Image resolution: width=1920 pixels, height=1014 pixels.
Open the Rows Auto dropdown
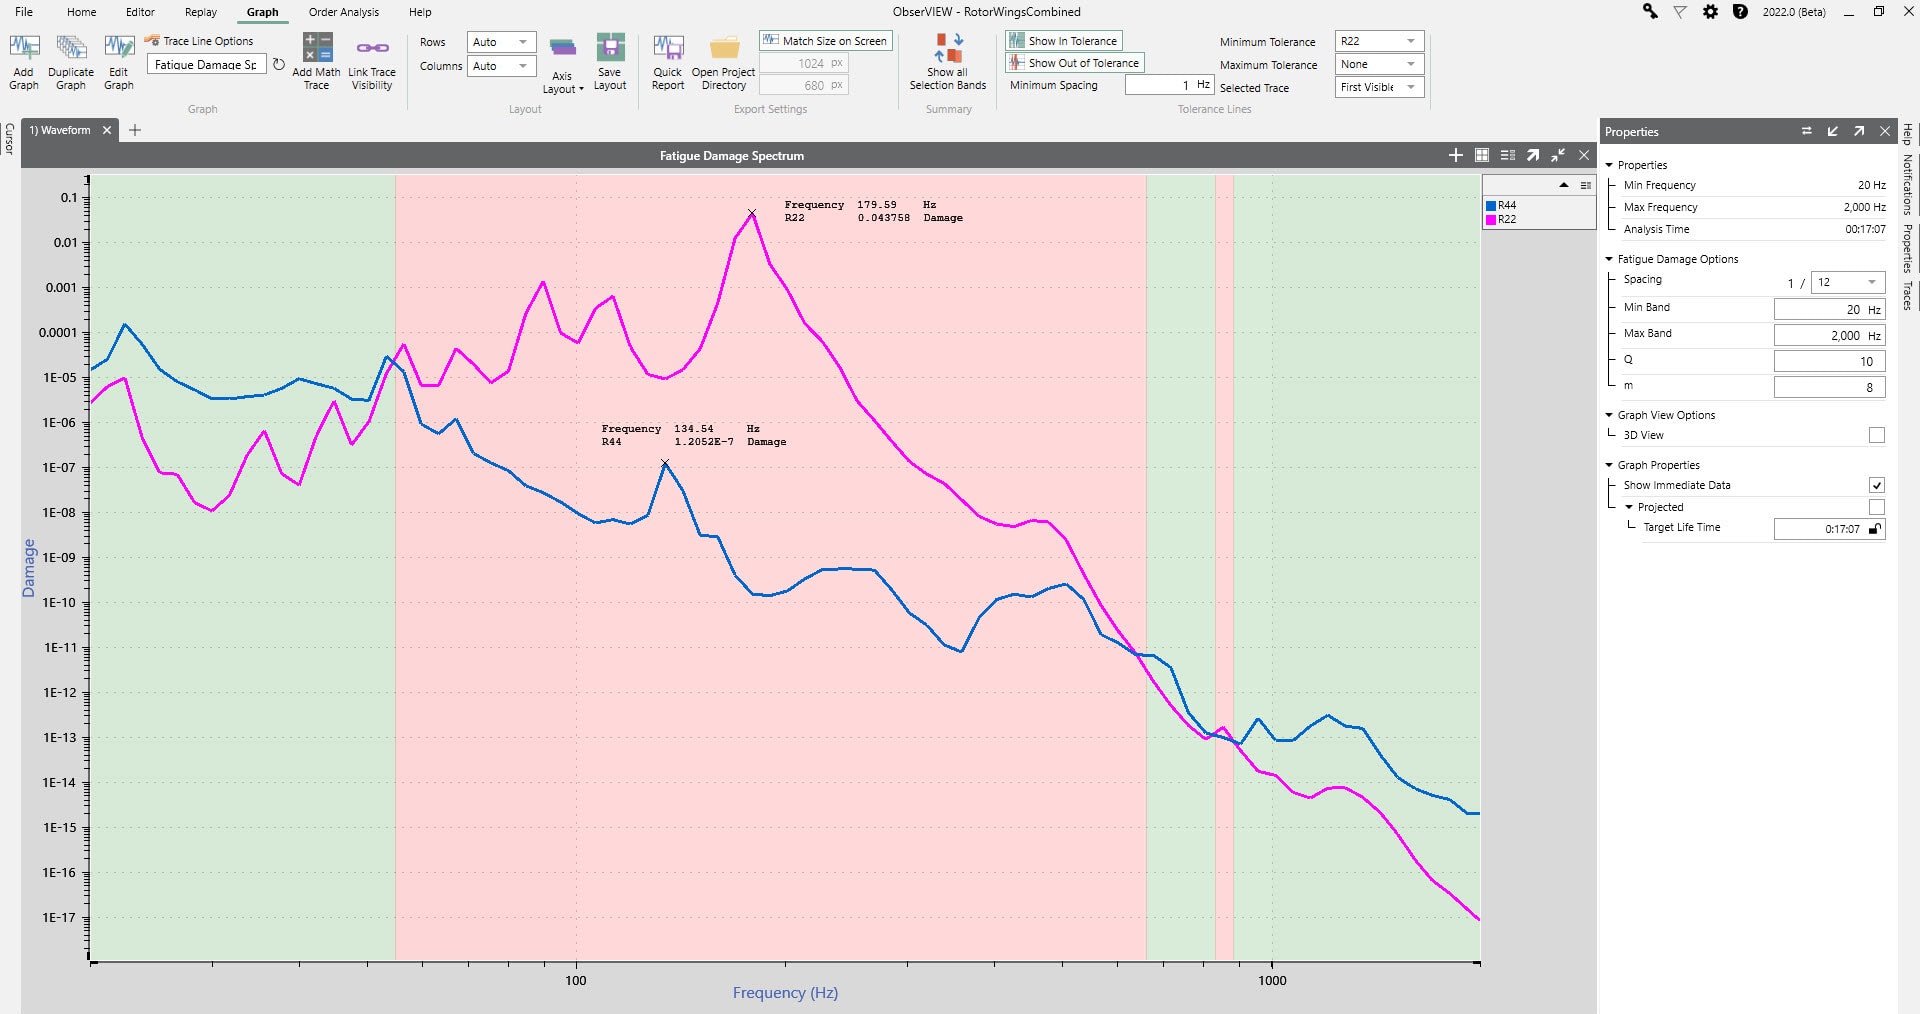click(x=501, y=42)
